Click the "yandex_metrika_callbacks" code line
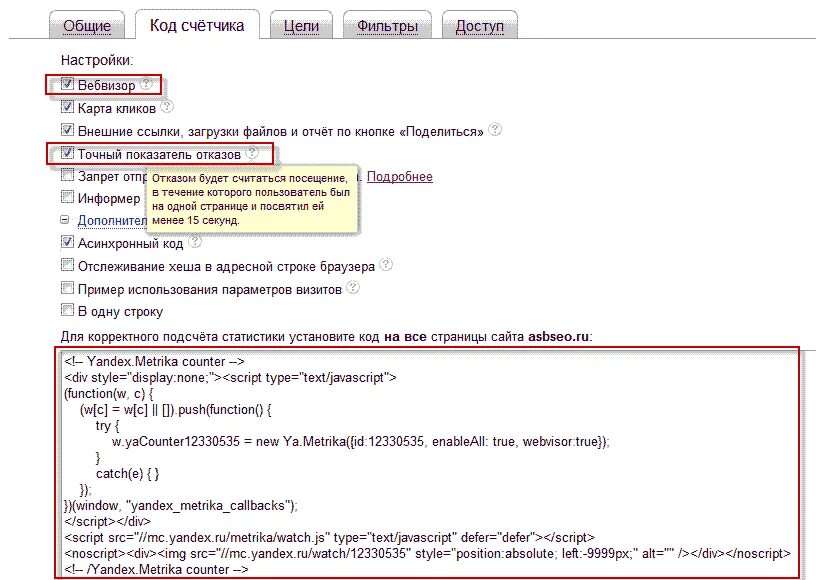816x580 pixels. click(181, 506)
